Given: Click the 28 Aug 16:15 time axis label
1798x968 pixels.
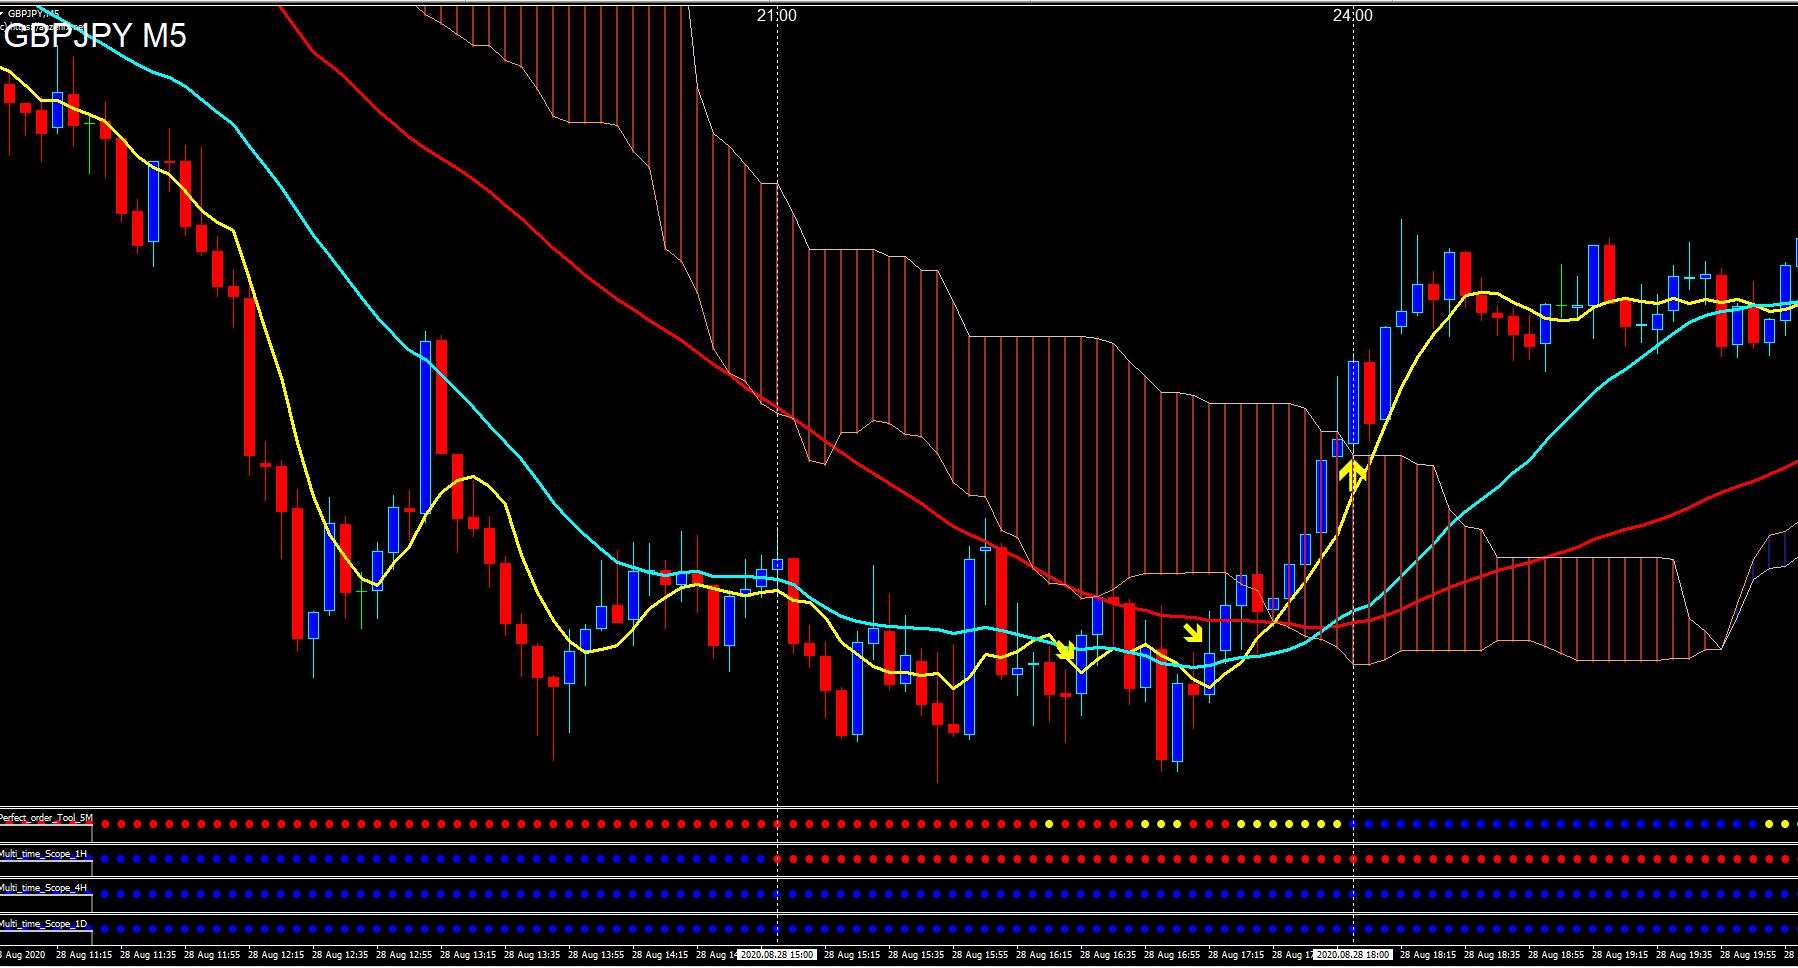Looking at the screenshot, I should click(1044, 955).
